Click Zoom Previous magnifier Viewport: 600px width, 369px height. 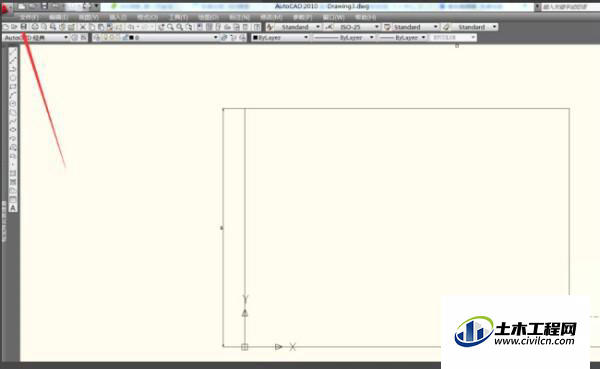point(189,27)
